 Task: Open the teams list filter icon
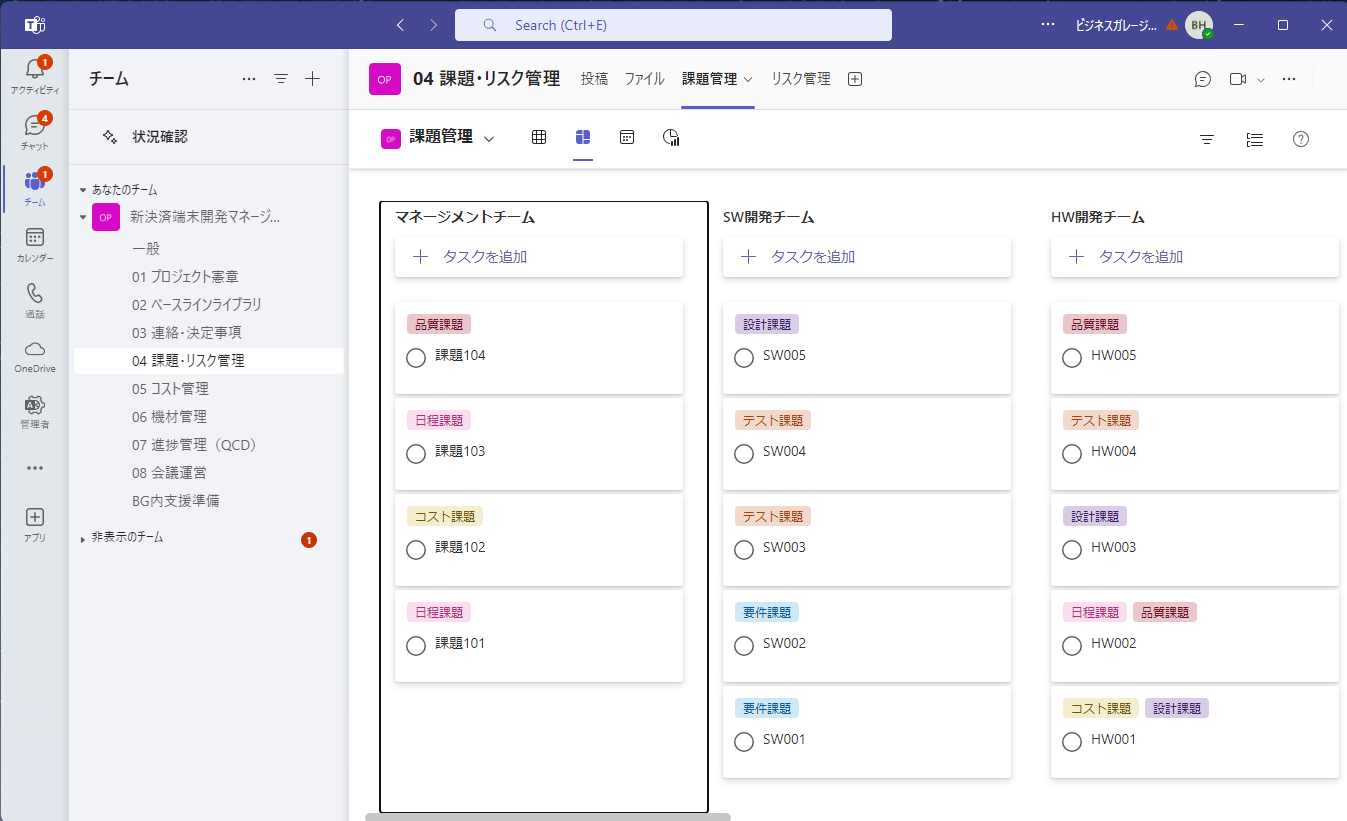281,79
